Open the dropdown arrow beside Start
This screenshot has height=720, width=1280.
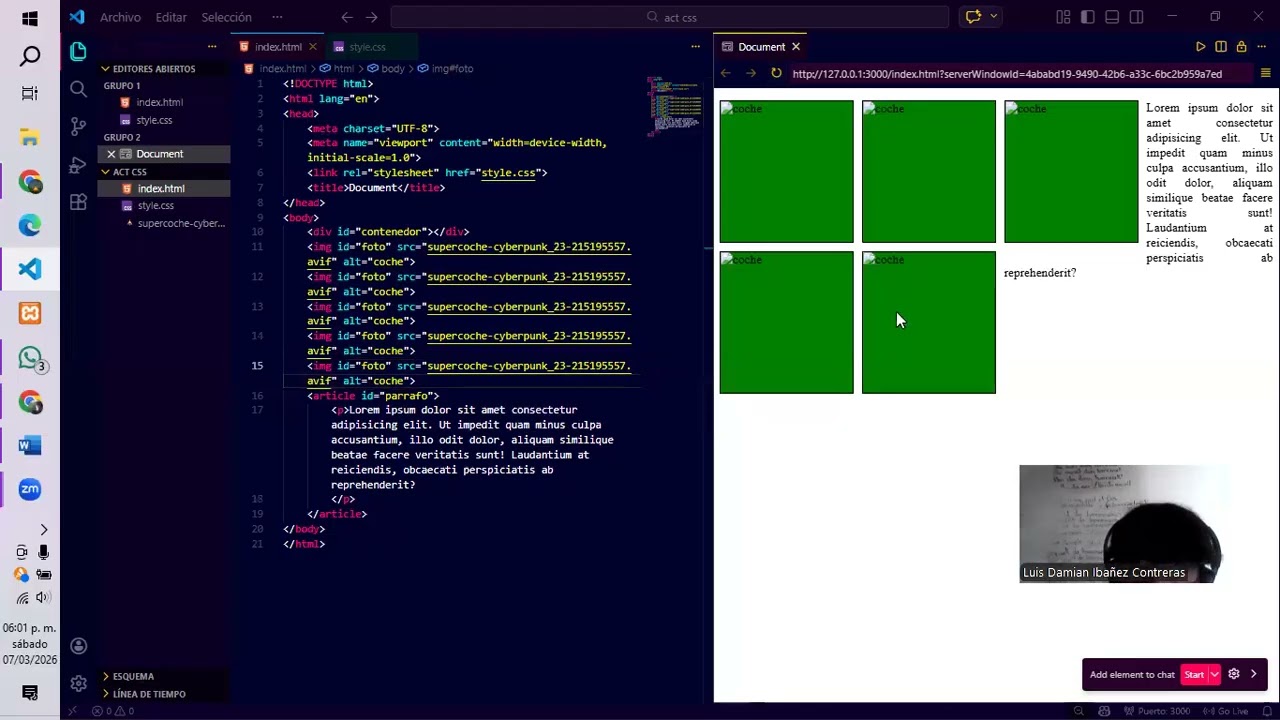[x=1215, y=674]
